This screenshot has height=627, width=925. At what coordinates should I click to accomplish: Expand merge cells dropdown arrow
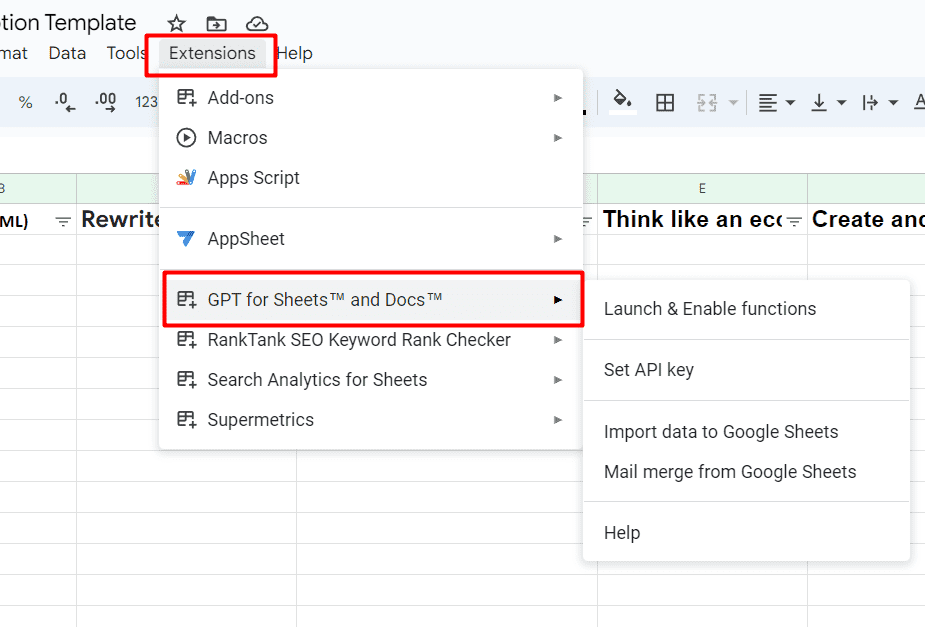(733, 103)
